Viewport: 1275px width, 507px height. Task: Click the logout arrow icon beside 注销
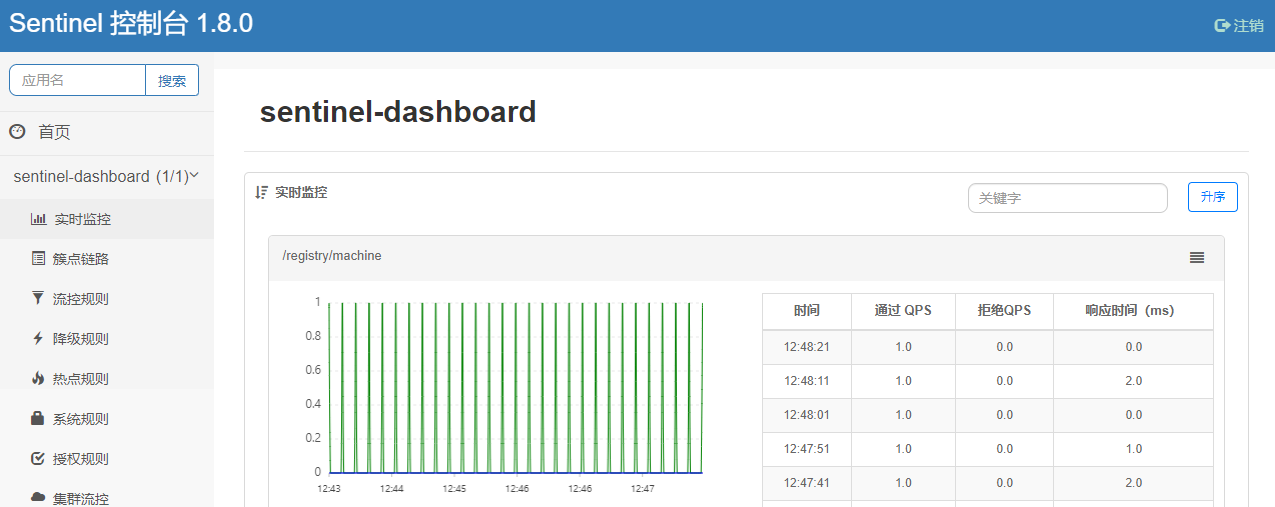1221,26
